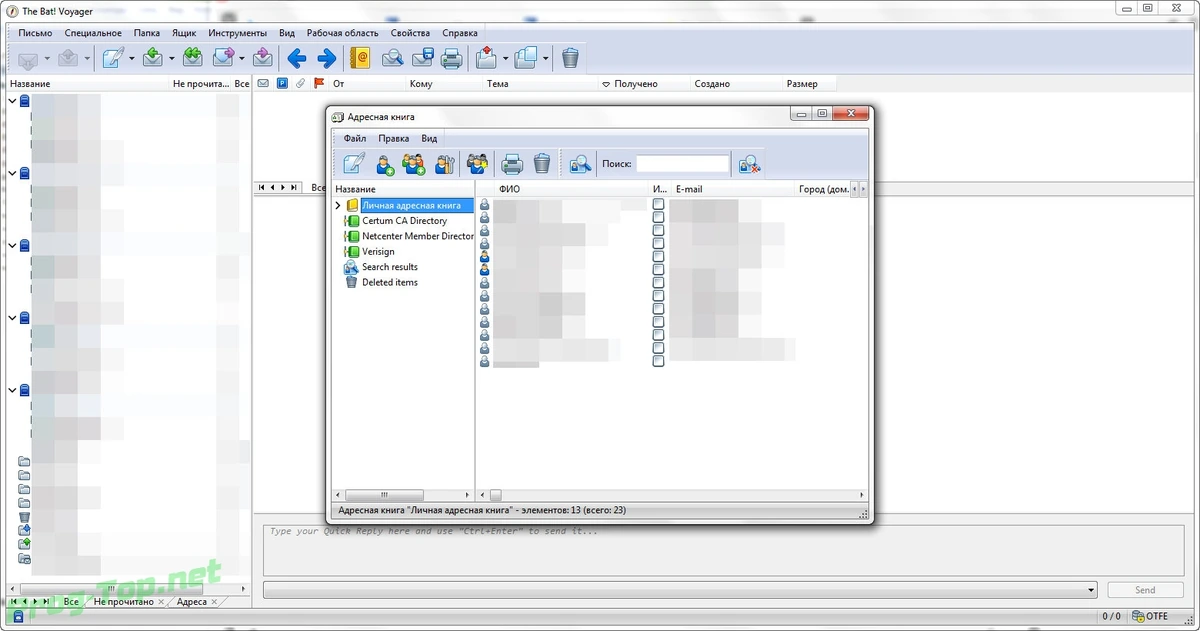1200x631 pixels.
Task: Select Certum CA Directory address book
Action: 404,221
